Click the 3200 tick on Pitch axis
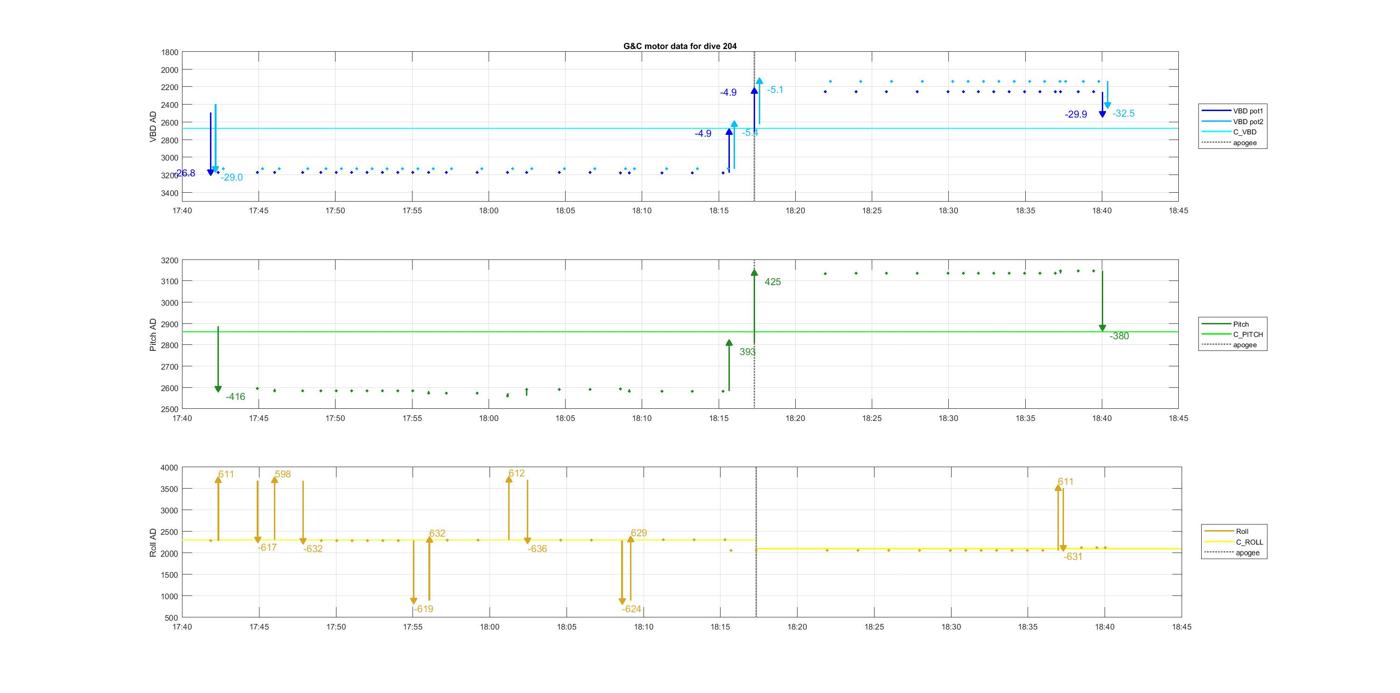 (170, 260)
